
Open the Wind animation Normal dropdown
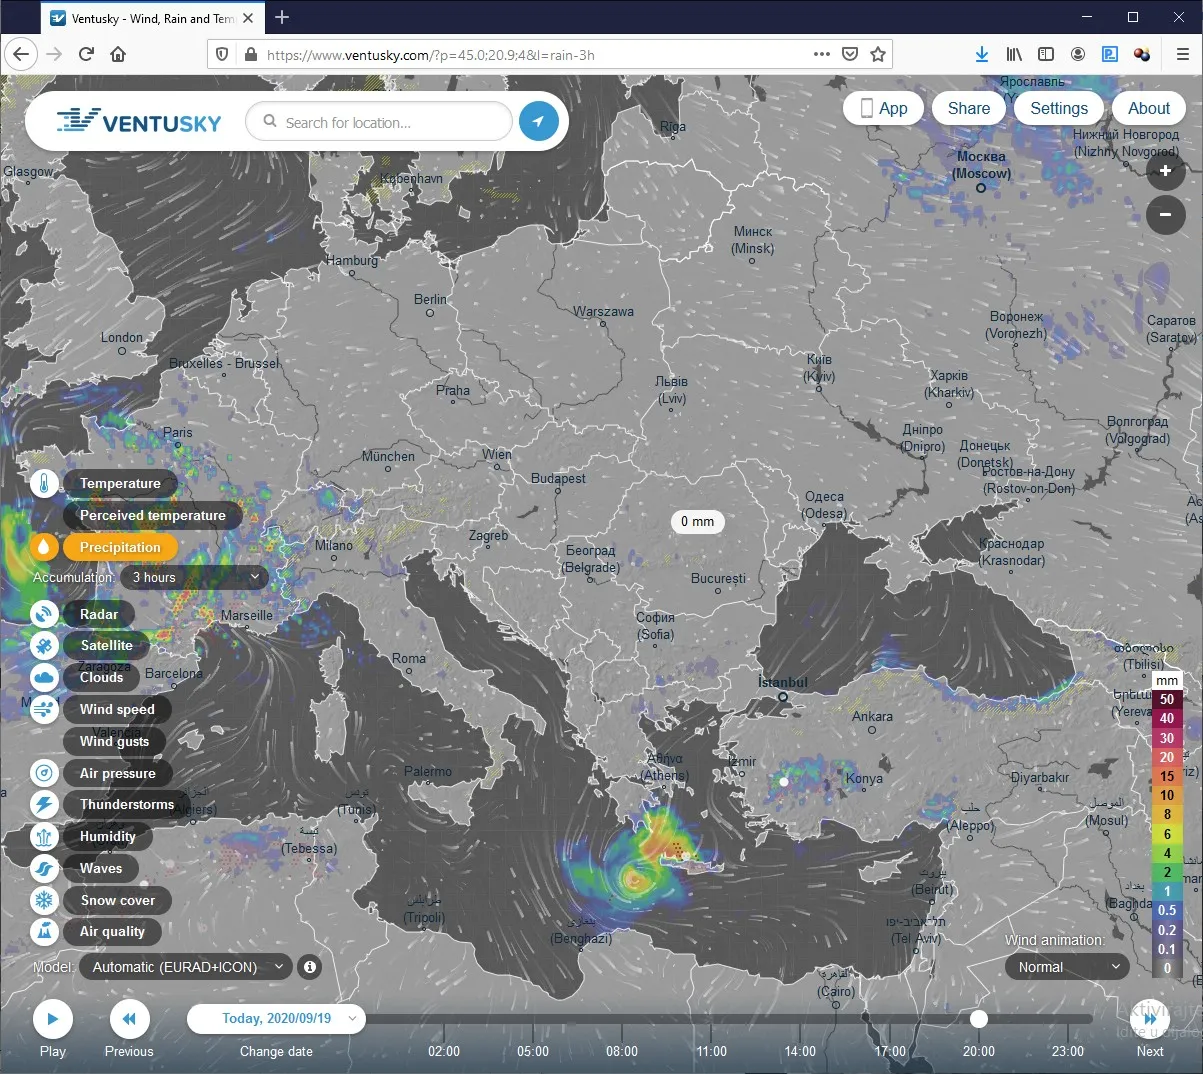click(x=1068, y=967)
